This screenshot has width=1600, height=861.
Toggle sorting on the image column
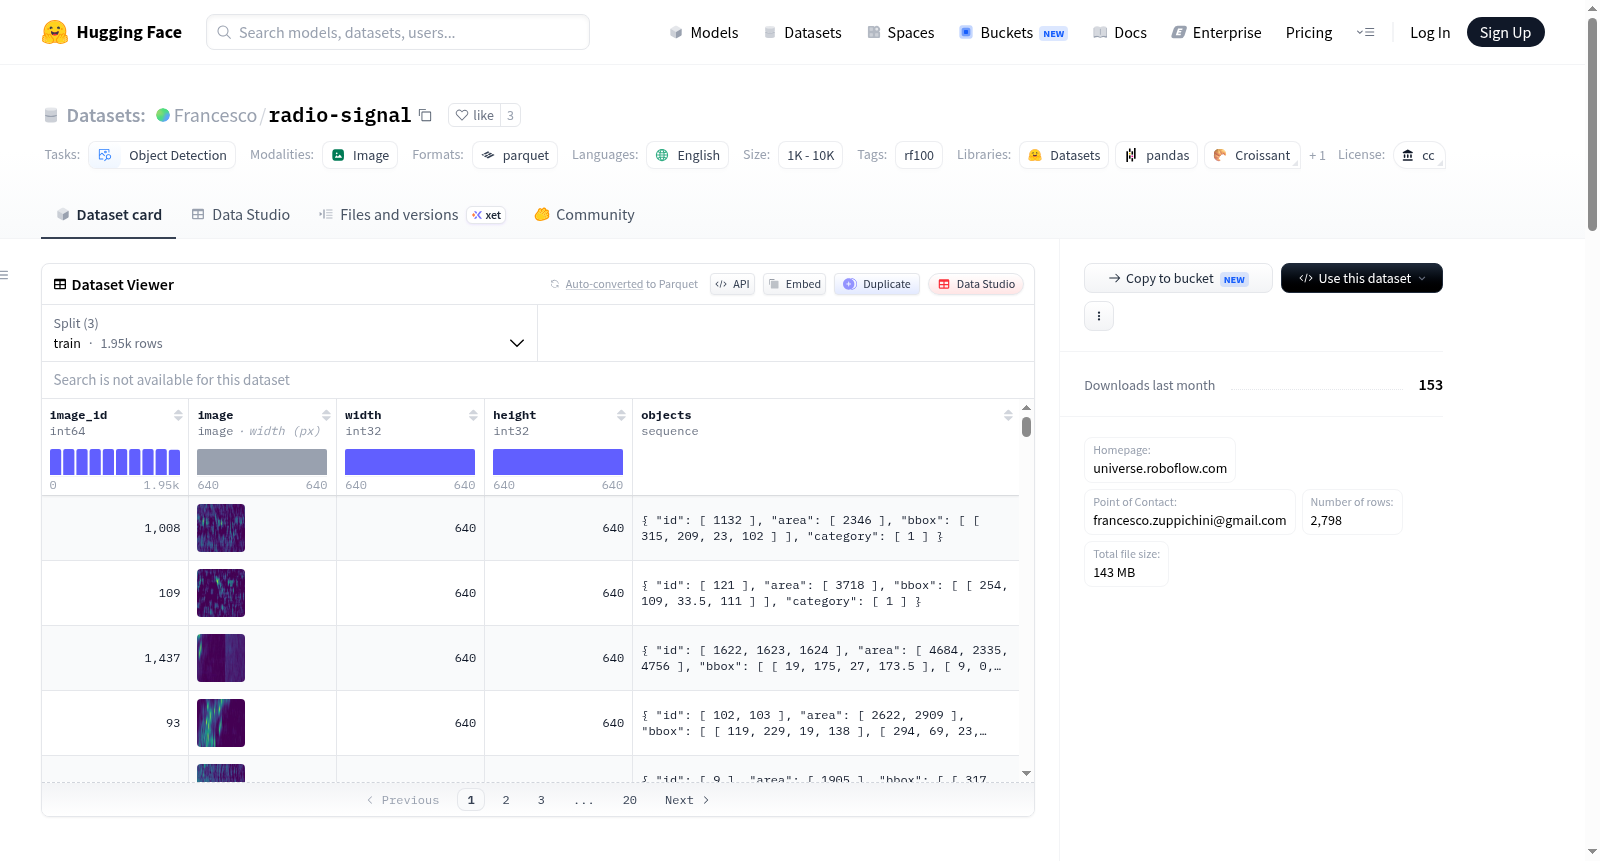pyautogui.click(x=326, y=415)
